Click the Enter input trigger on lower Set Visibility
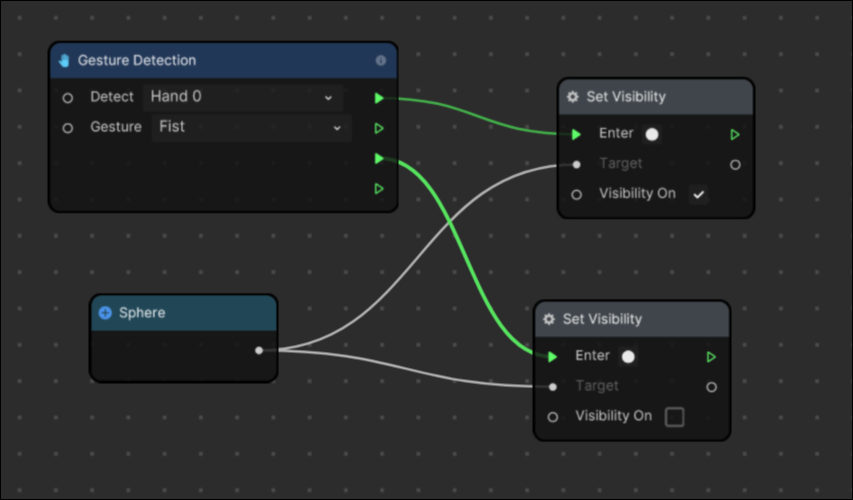The height and width of the screenshot is (500, 853). pyautogui.click(x=552, y=357)
